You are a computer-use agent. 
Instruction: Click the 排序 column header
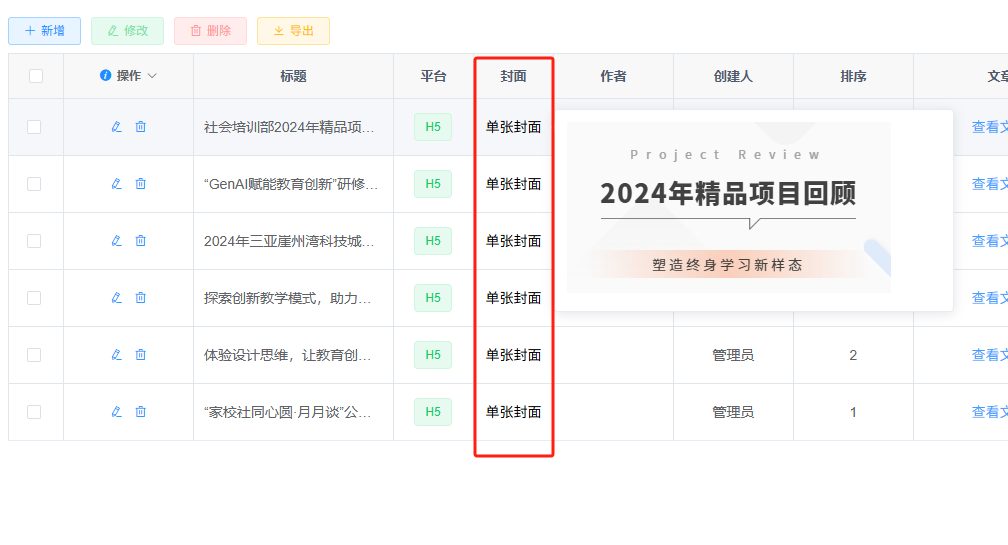tap(853, 76)
